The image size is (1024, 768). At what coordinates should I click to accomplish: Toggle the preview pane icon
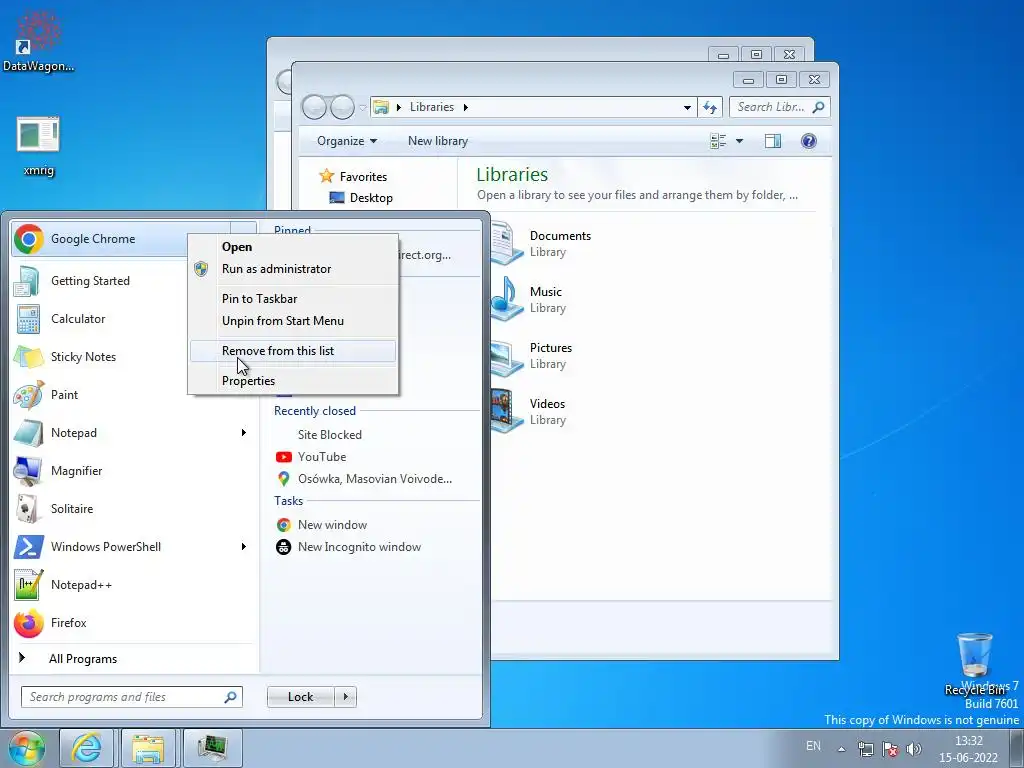[773, 141]
